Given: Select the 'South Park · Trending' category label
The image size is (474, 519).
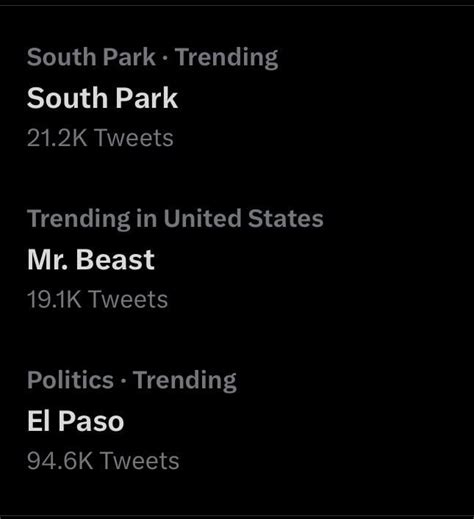Looking at the screenshot, I should pyautogui.click(x=152, y=57).
